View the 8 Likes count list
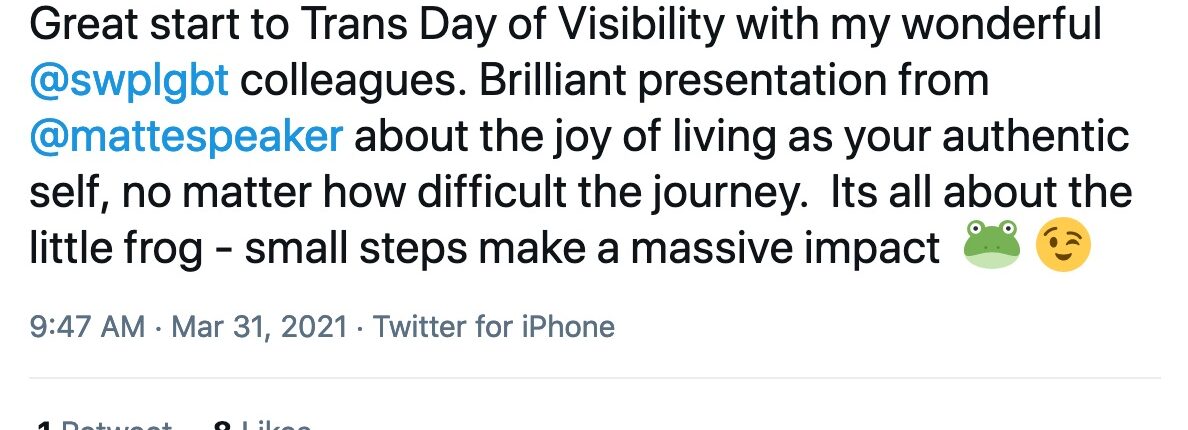1188x430 pixels. (262, 425)
